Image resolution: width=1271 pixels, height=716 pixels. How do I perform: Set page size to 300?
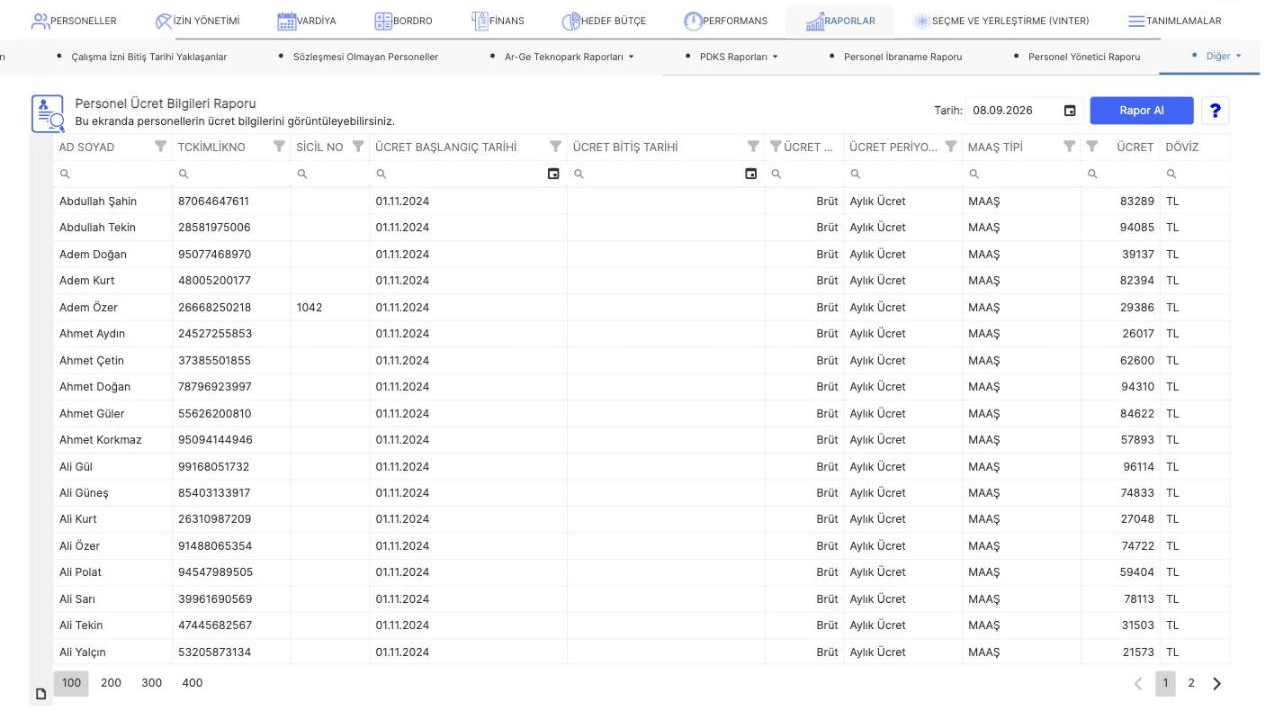[x=151, y=682]
